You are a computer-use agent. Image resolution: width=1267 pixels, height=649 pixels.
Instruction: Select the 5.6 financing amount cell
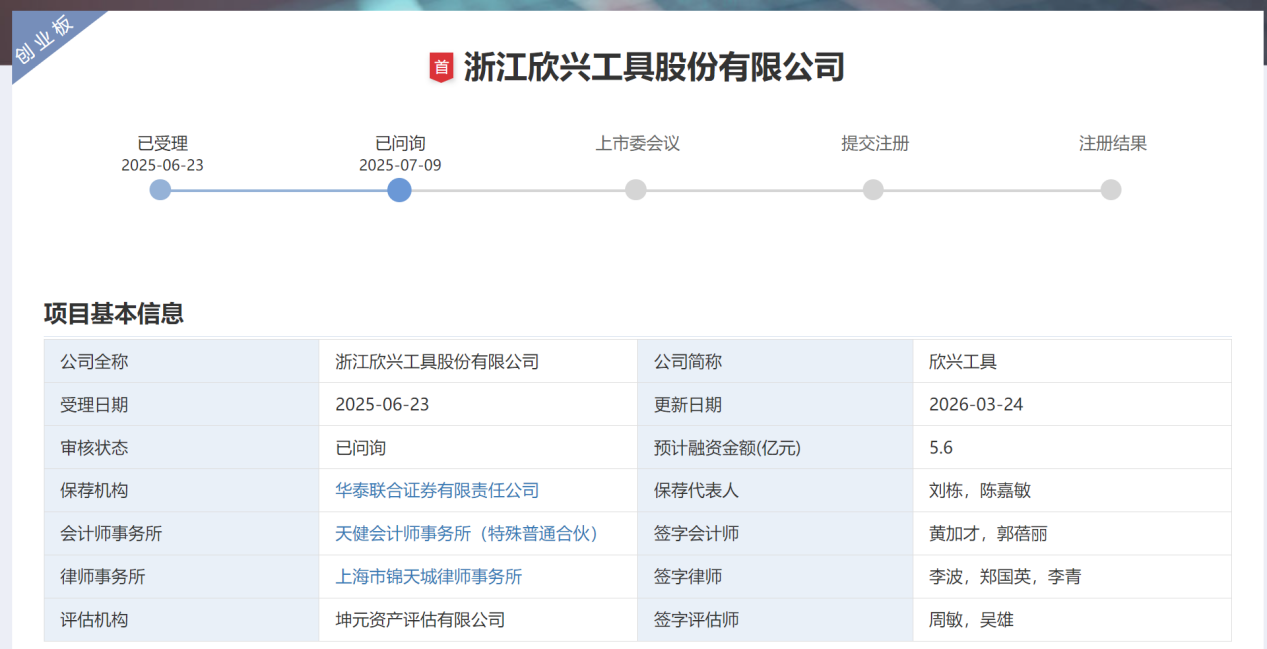click(x=941, y=448)
